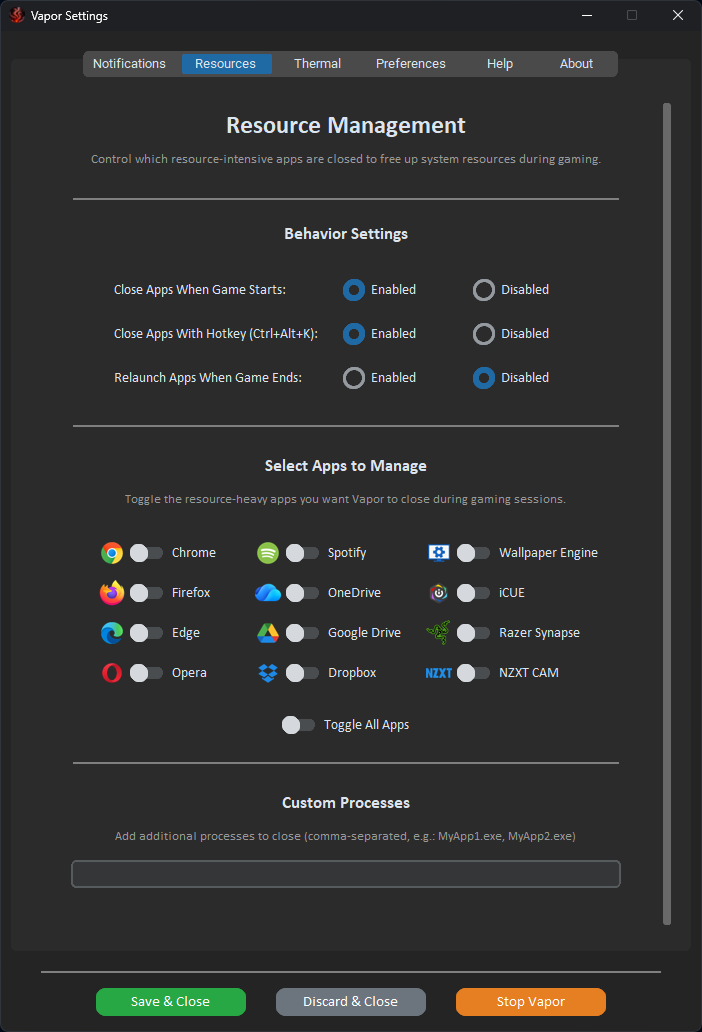This screenshot has height=1032, width=702.
Task: Enable Relaunch Apps When Game Ends
Action: click(354, 378)
